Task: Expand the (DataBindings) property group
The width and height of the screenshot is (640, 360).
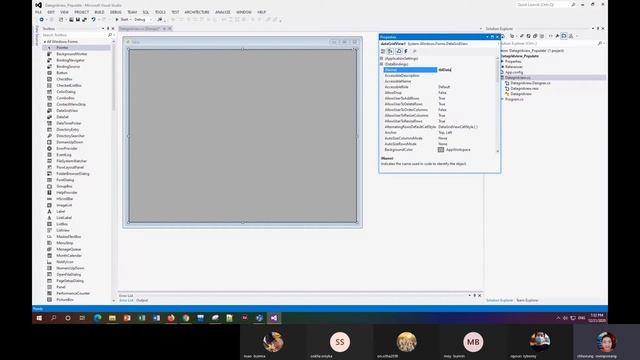Action: [382, 64]
